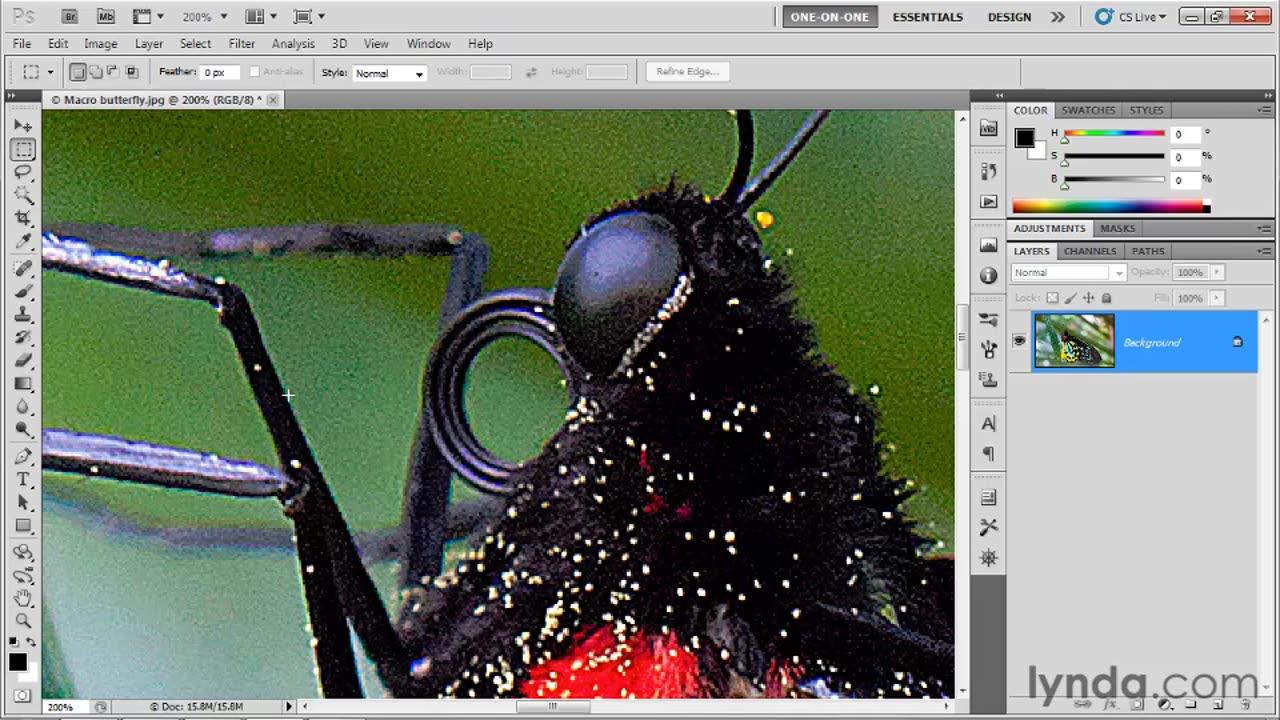Open the Style dropdown set to Normal
The width and height of the screenshot is (1280, 720).
coord(390,73)
